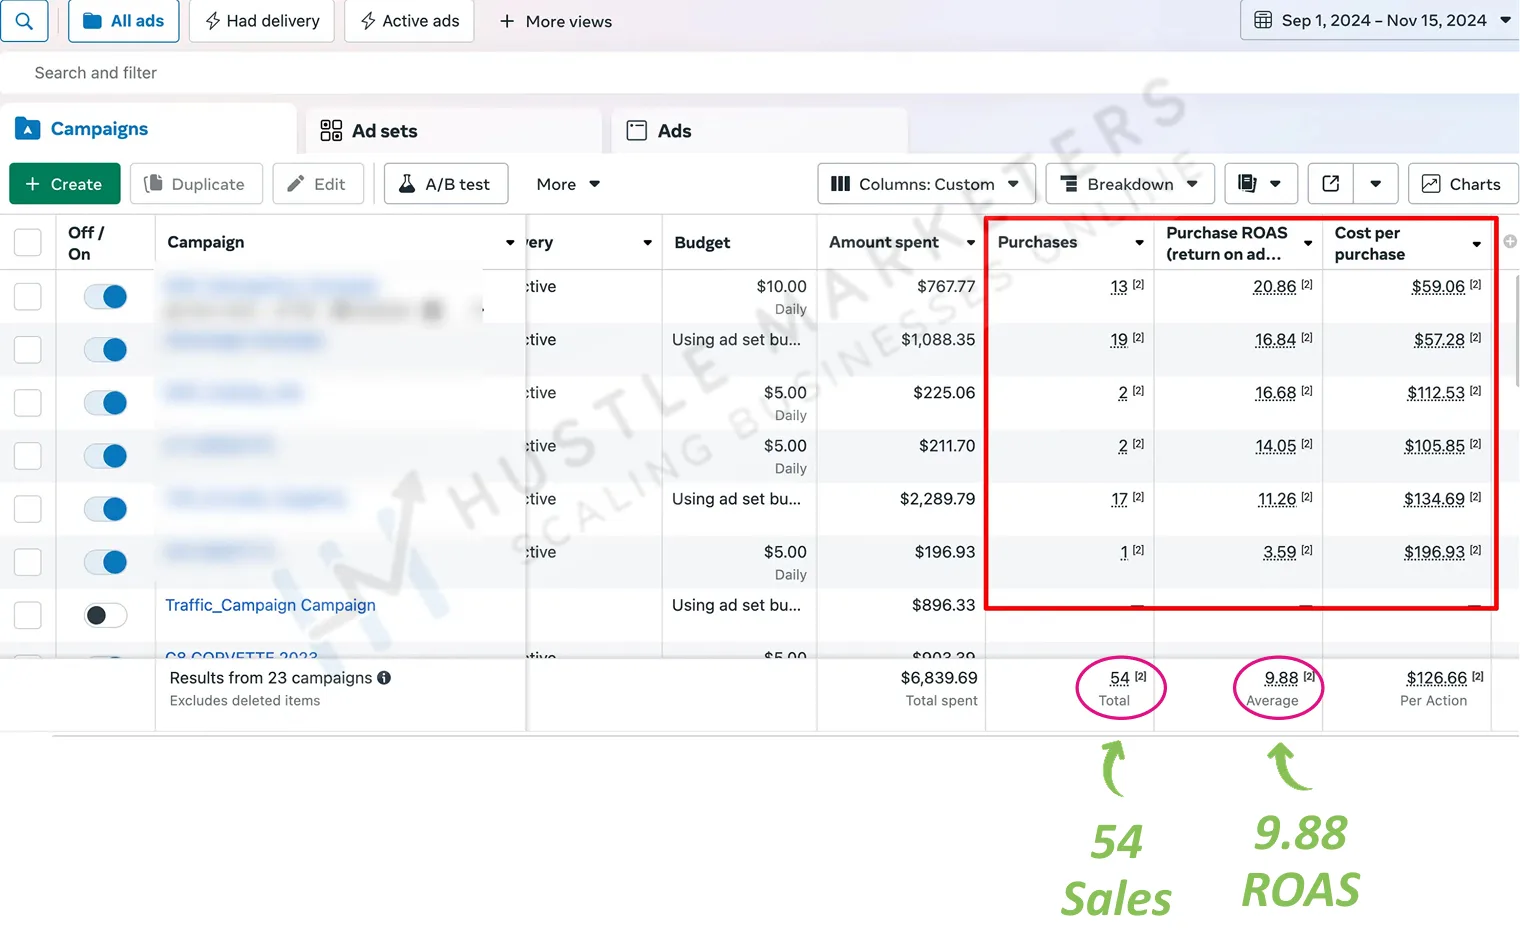The image size is (1520, 930).
Task: Click the Duplicate button
Action: point(196,184)
